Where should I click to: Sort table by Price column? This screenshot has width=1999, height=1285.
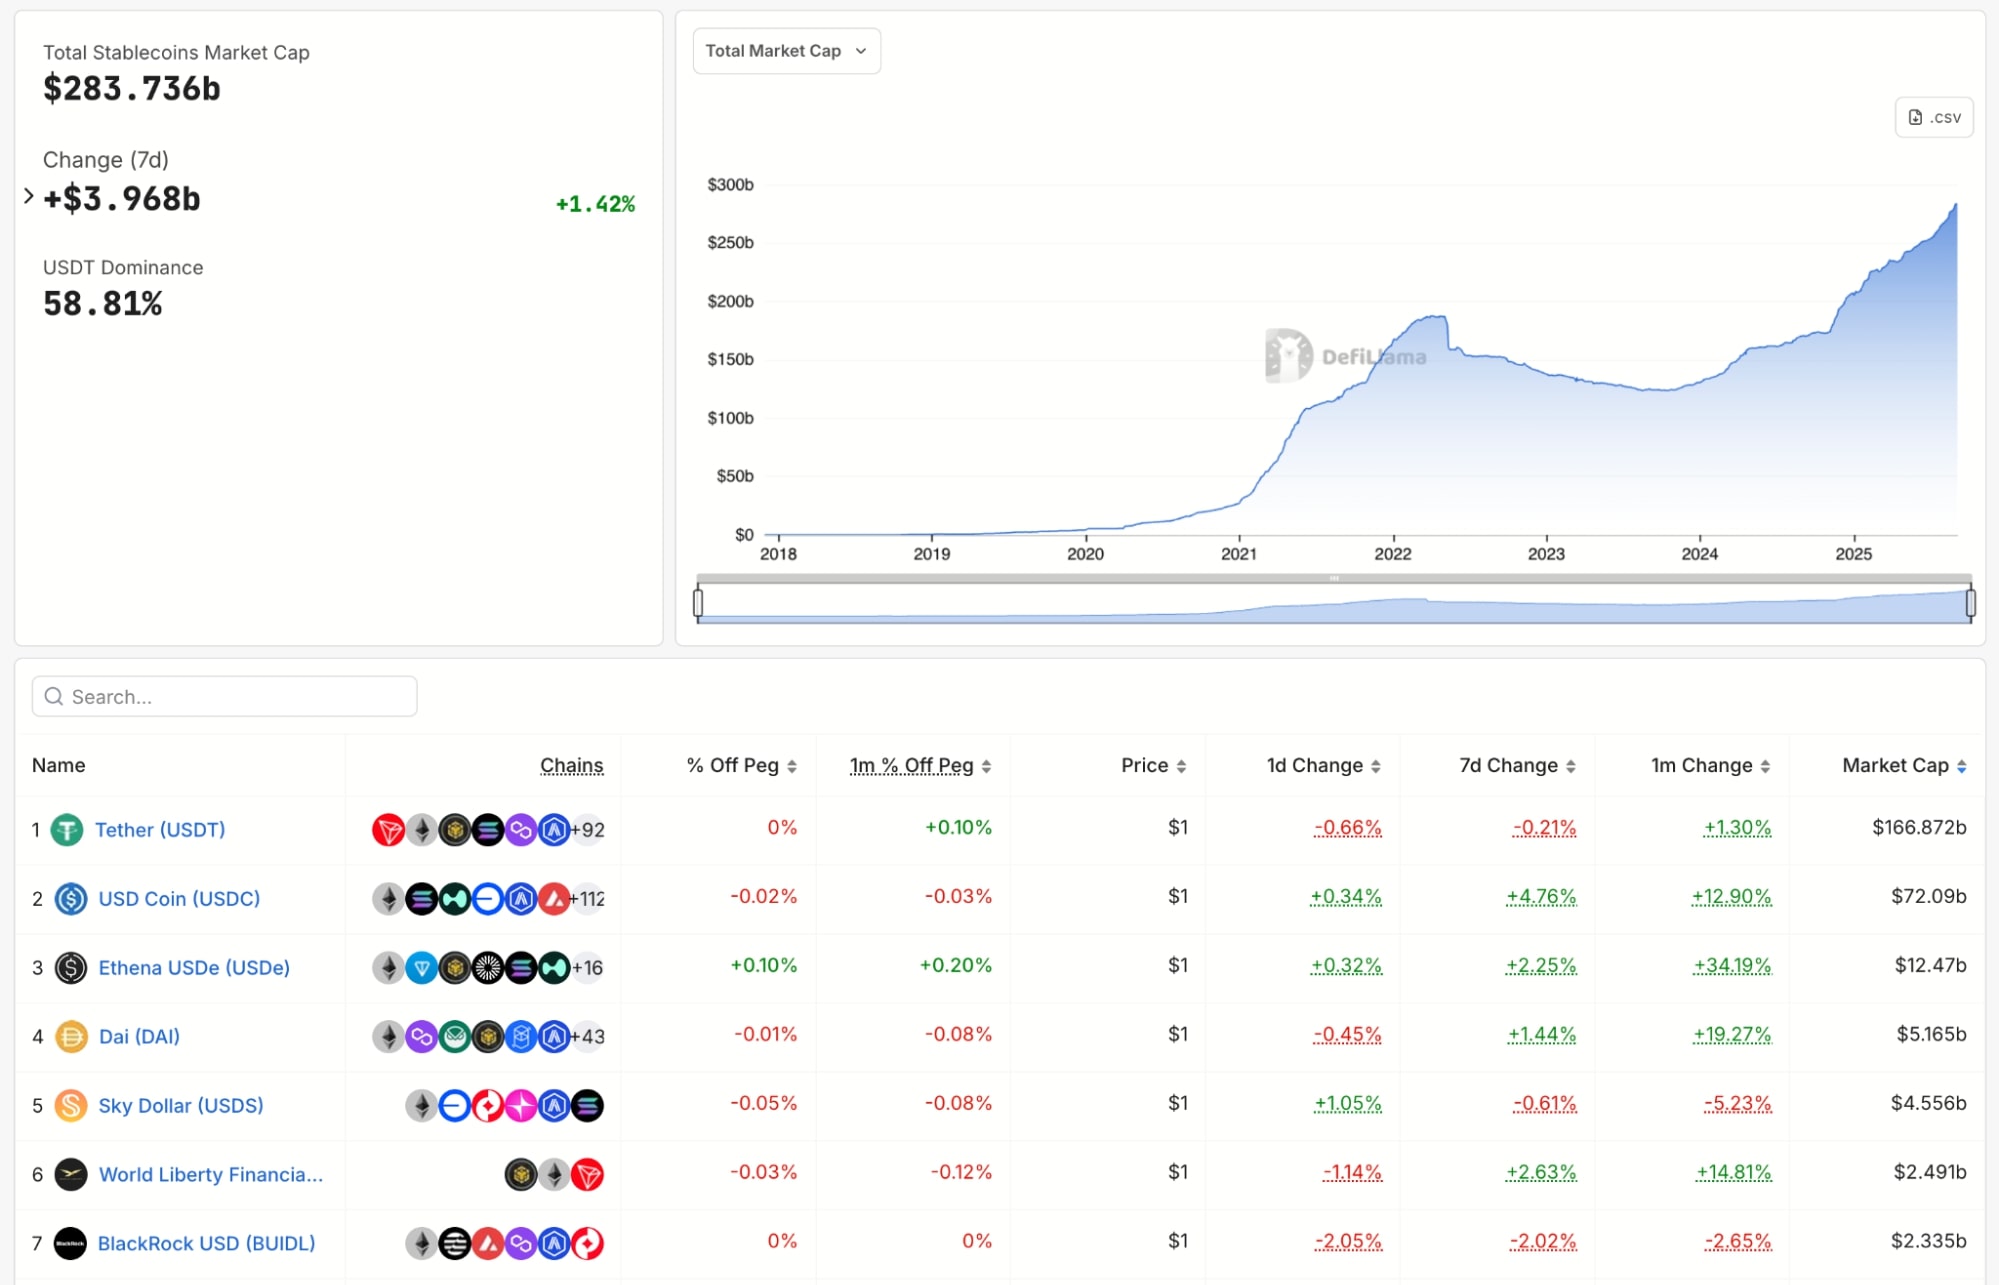[x=1153, y=766]
